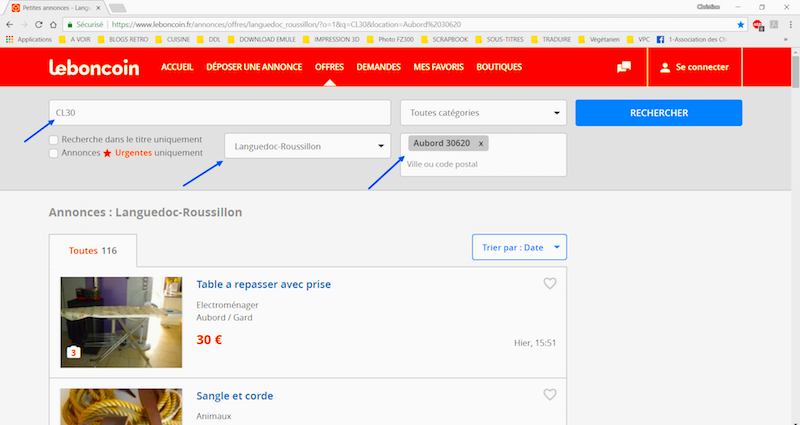Viewport: 800px width, 425px height.
Task: Open the DOWNLOAD EMULE bookmark folder
Action: point(262,39)
